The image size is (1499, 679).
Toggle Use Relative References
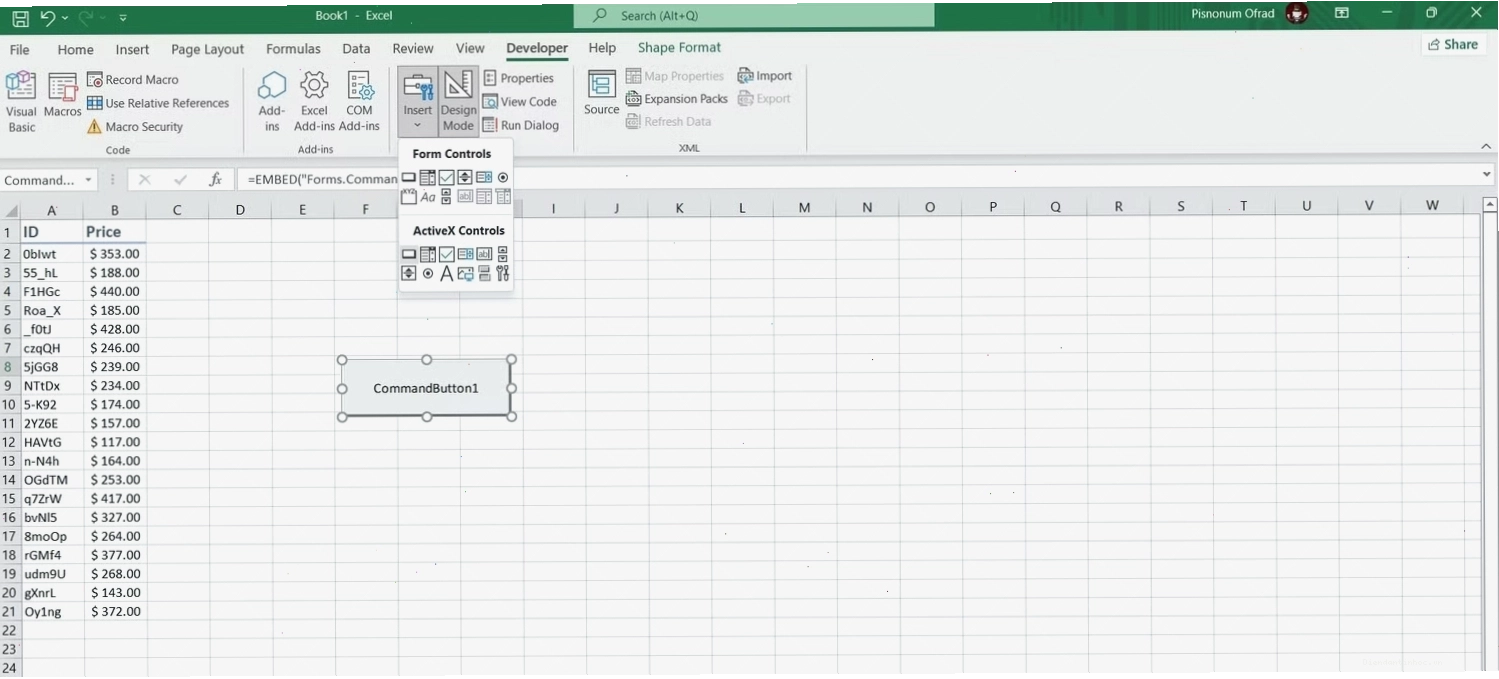pyautogui.click(x=158, y=103)
